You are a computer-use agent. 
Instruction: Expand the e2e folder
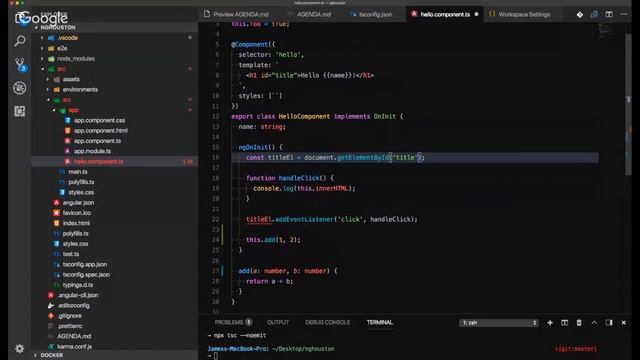pos(62,48)
